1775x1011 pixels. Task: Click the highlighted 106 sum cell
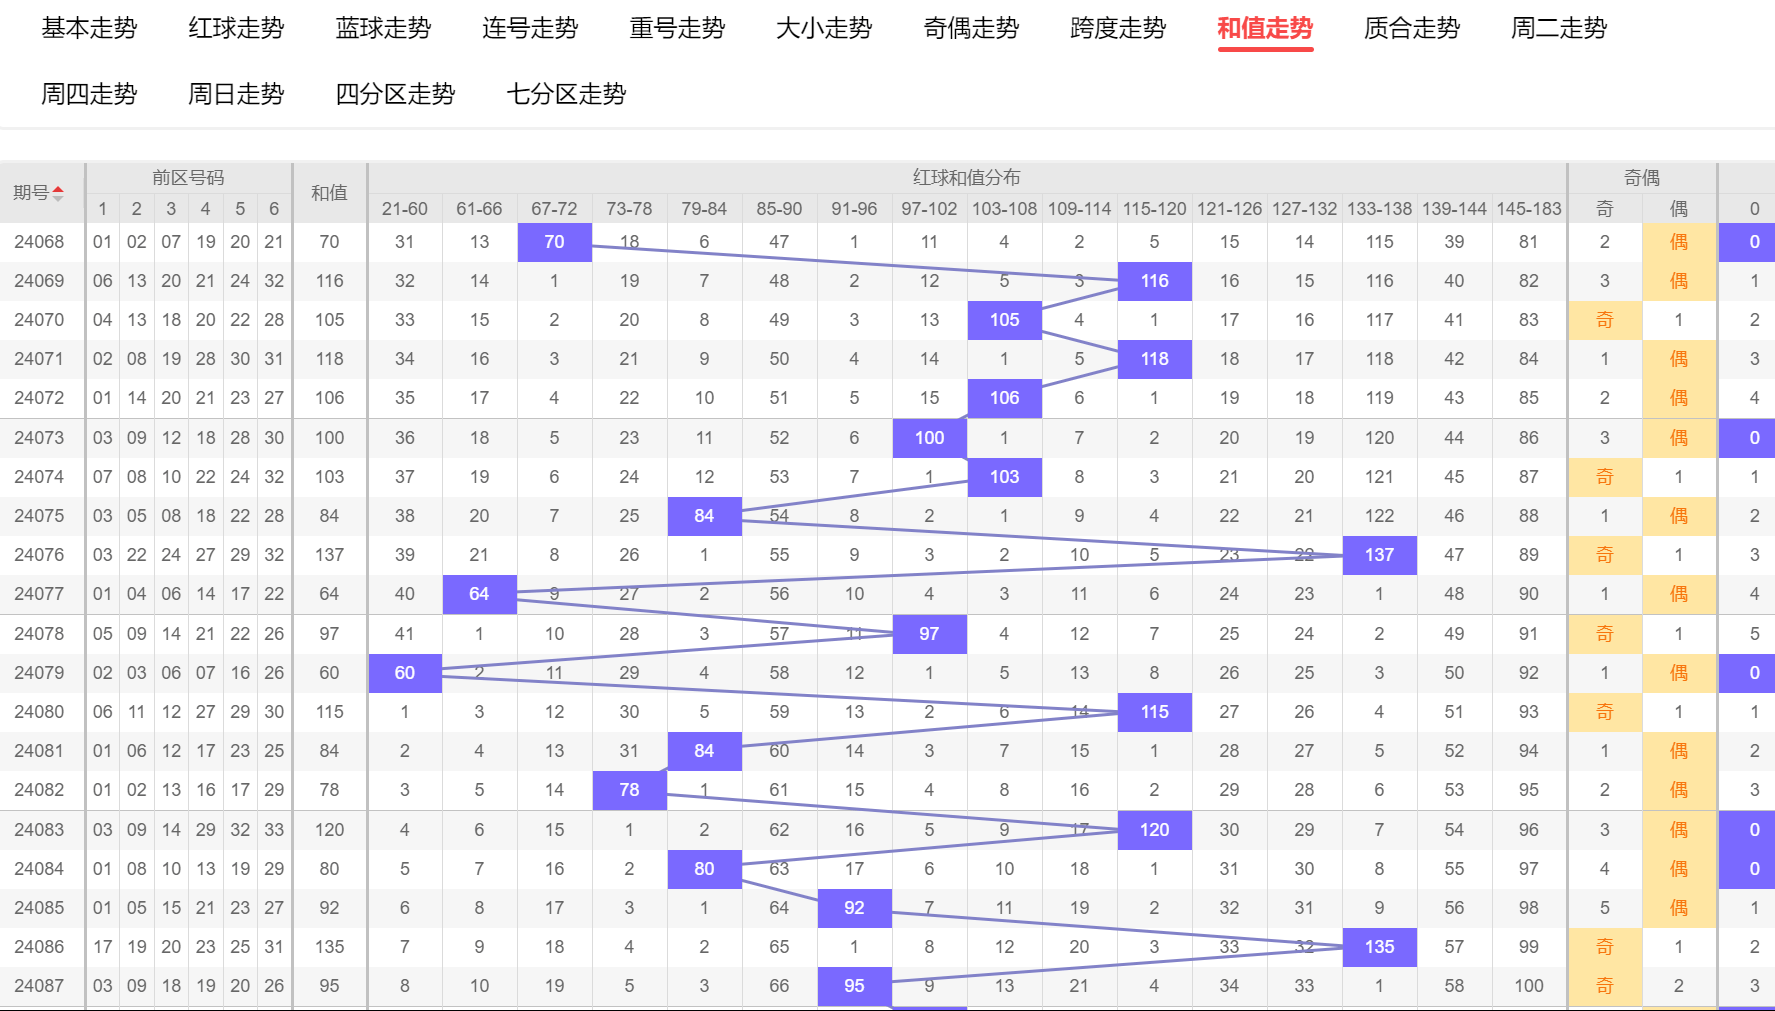point(1004,398)
